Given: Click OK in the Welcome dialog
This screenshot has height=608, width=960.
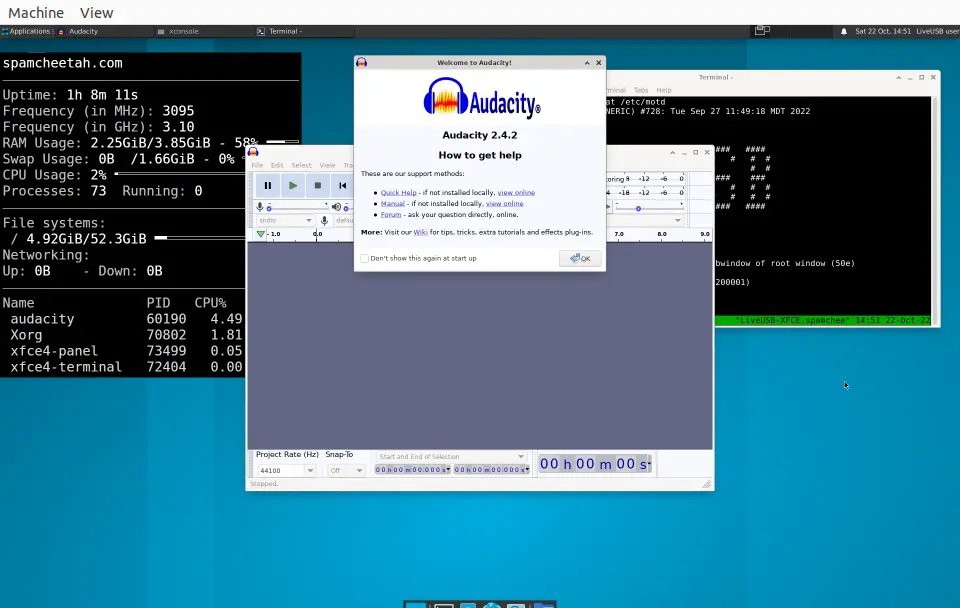Looking at the screenshot, I should [580, 258].
